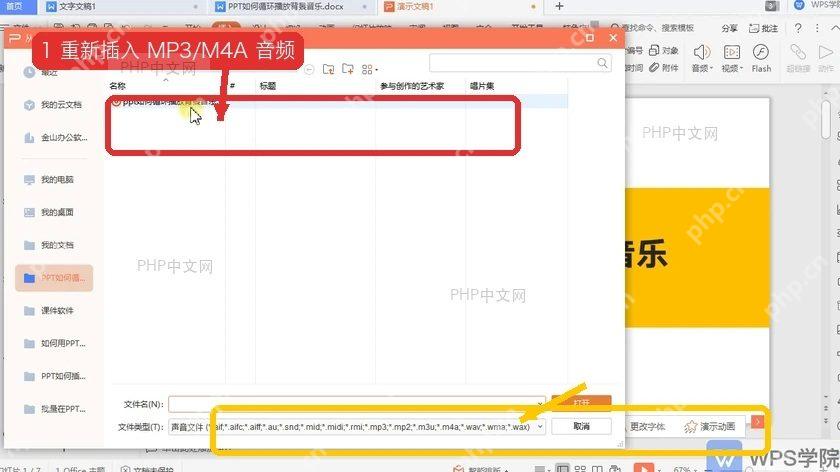
Task: Click the 分享 share button
Action: (729, 28)
